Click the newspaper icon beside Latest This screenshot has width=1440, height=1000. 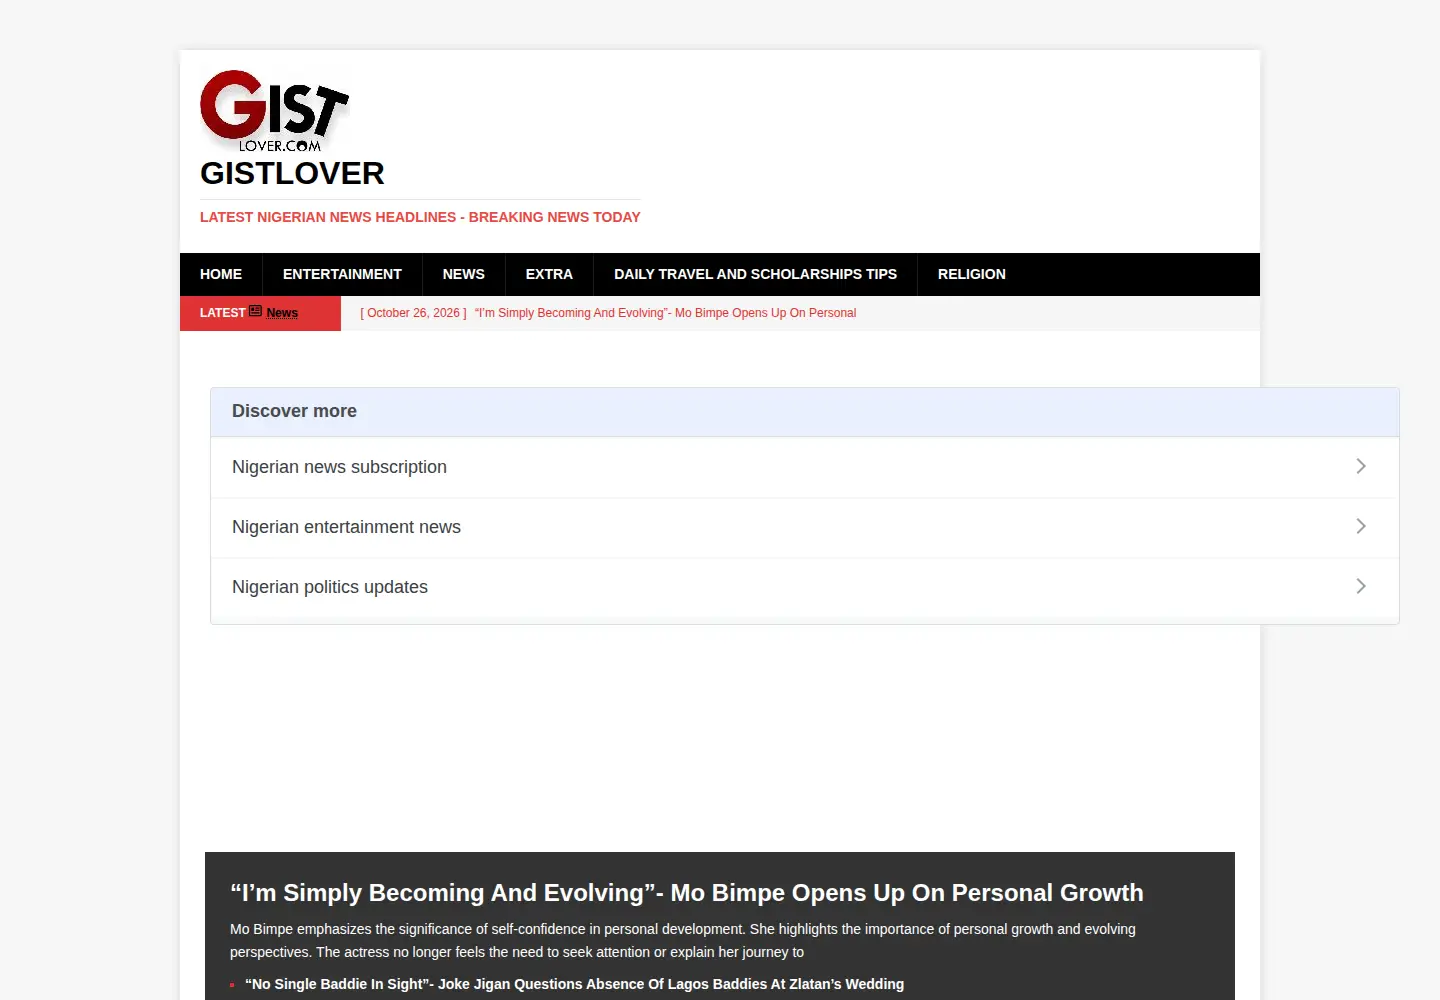[255, 311]
